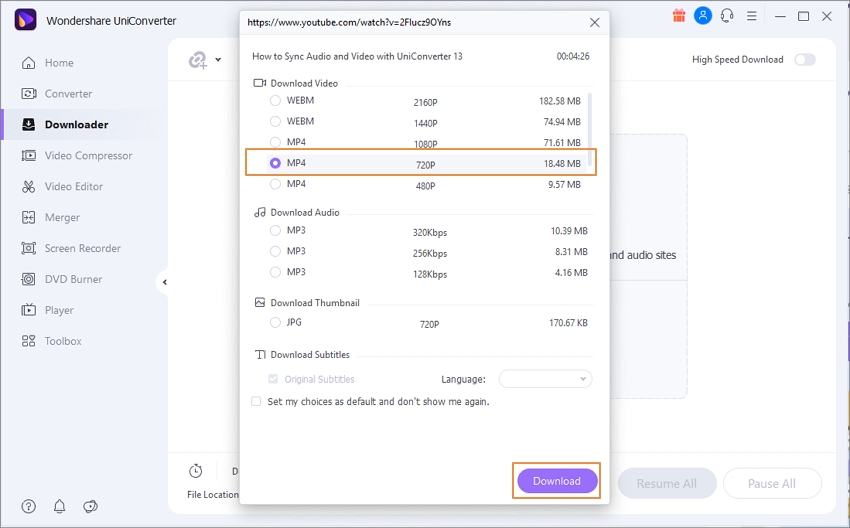Viewport: 850px width, 528px height.
Task: Open the Video Compressor sidebar tab
Action: pos(88,156)
